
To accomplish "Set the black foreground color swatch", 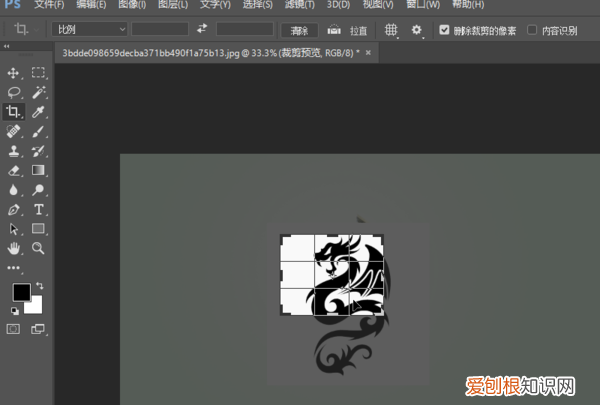I will 21,292.
